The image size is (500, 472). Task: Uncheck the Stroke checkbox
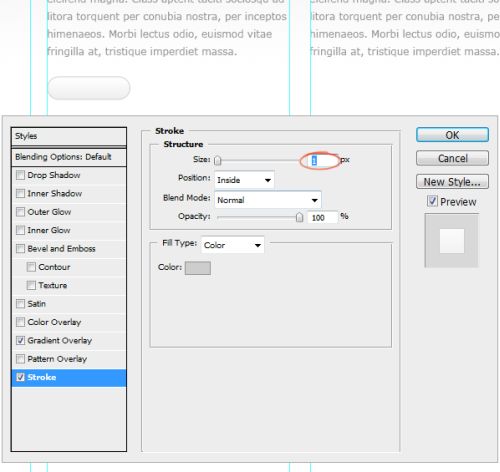[20, 377]
